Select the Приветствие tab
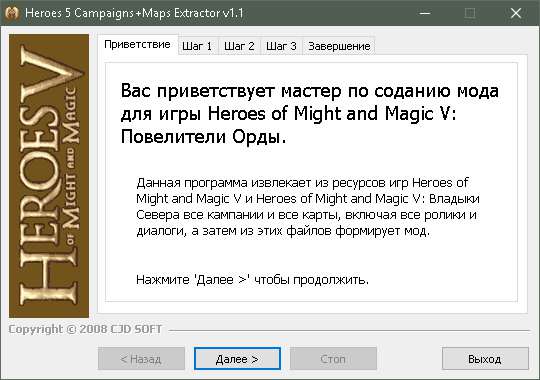540x380 pixels. [137, 44]
